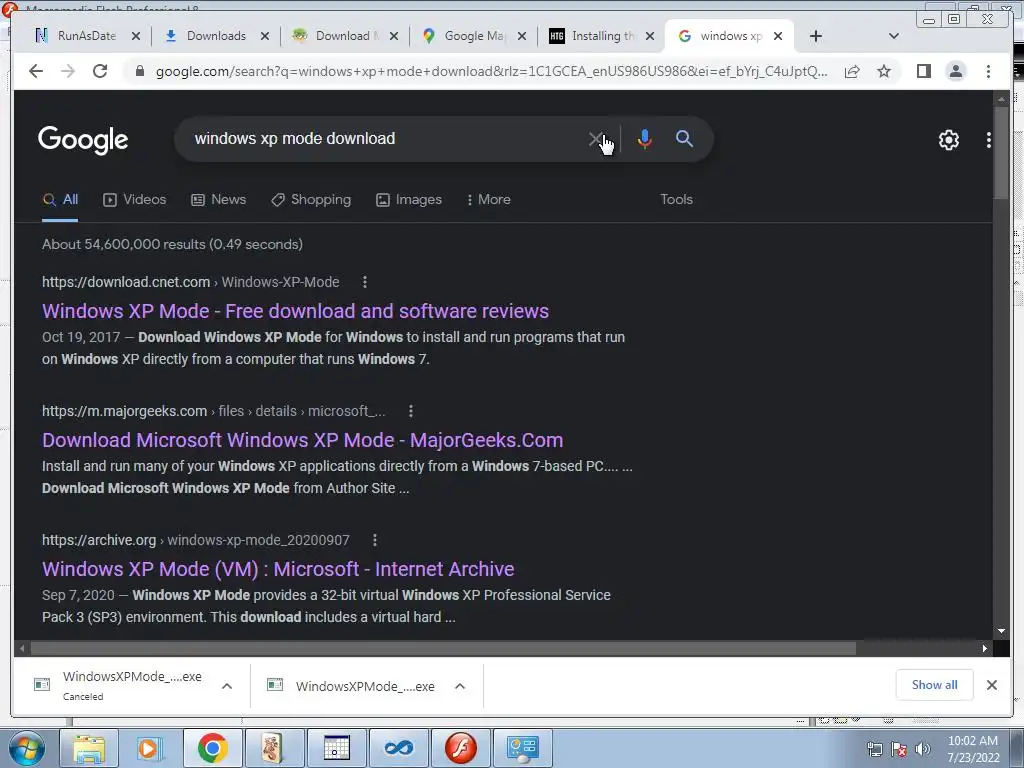1024x768 pixels.
Task: Open options for the archive.org result
Action: click(375, 540)
